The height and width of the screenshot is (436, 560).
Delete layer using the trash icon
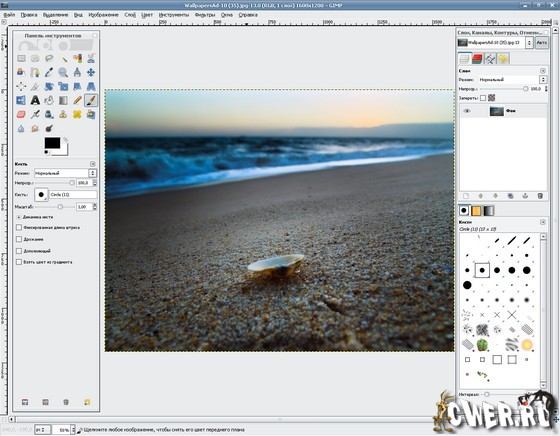[540, 196]
